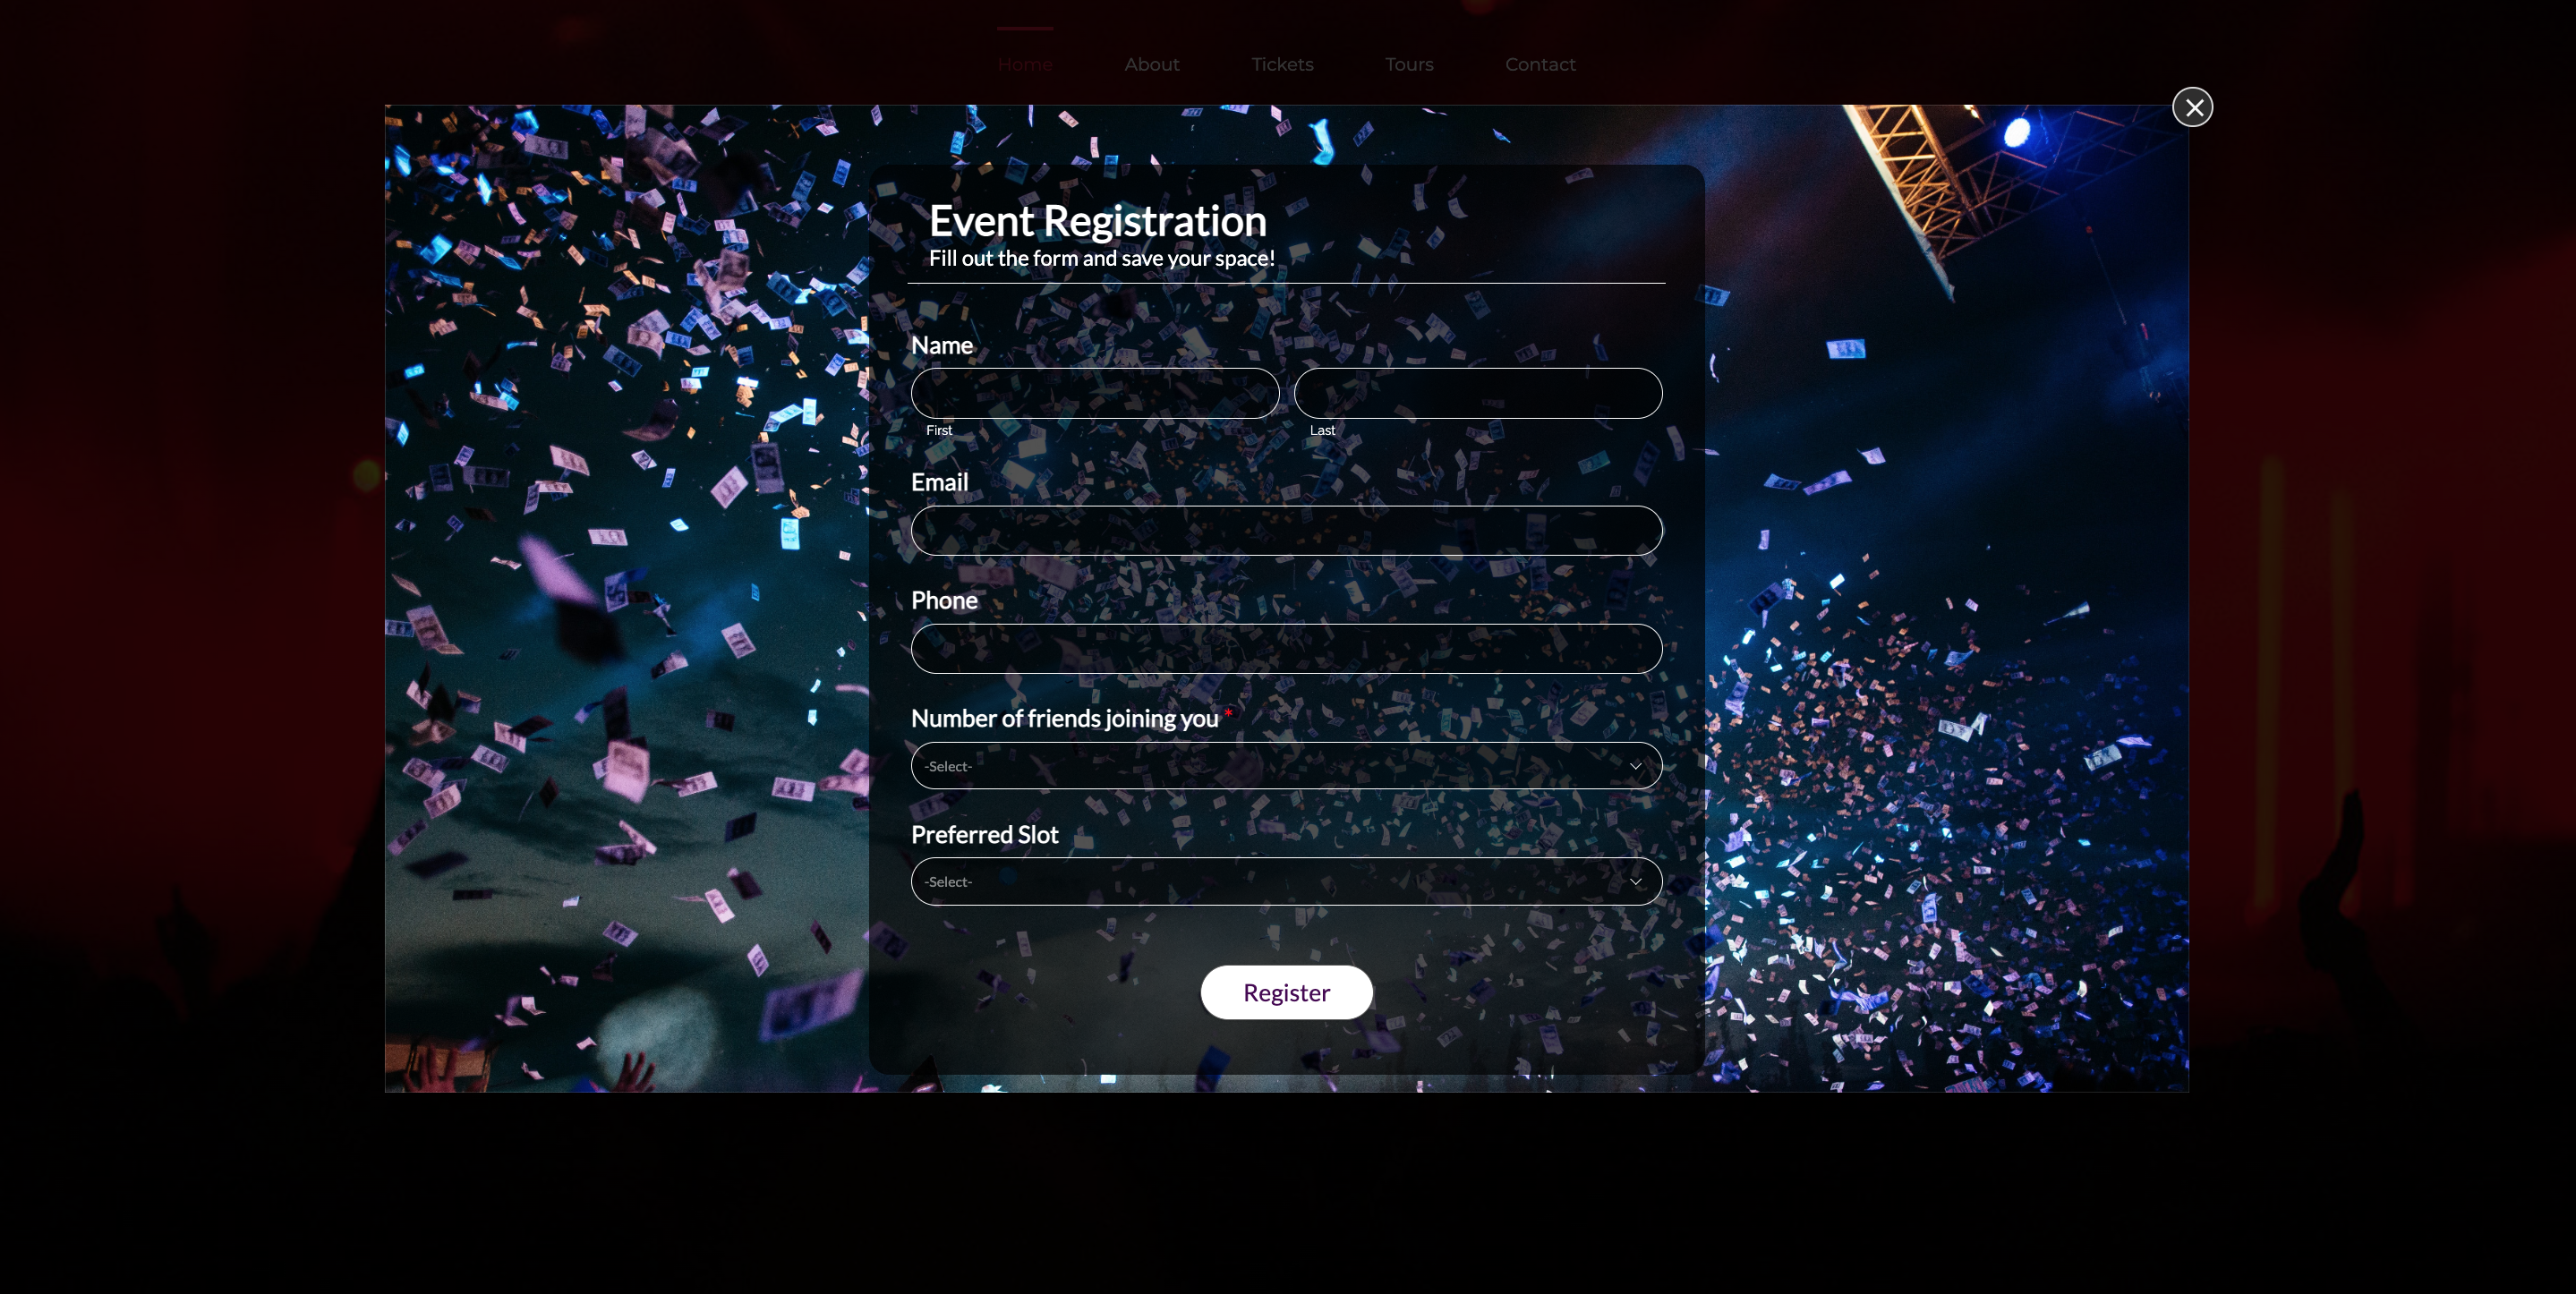
Task: Toggle the Preferred Slot selector
Action: pyautogui.click(x=1287, y=880)
